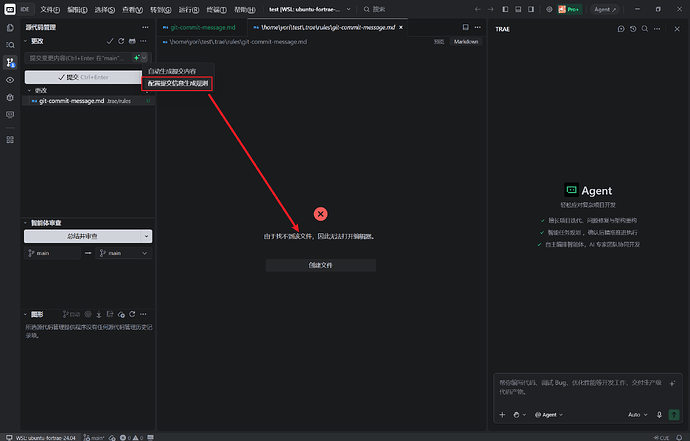The image size is (690, 441).
Task: Collapse the 图形 graph section
Action: click(26, 314)
